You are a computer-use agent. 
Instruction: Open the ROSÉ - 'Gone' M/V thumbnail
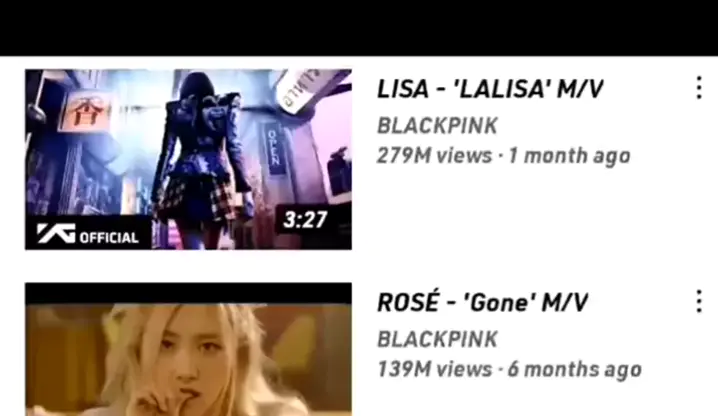coord(188,350)
